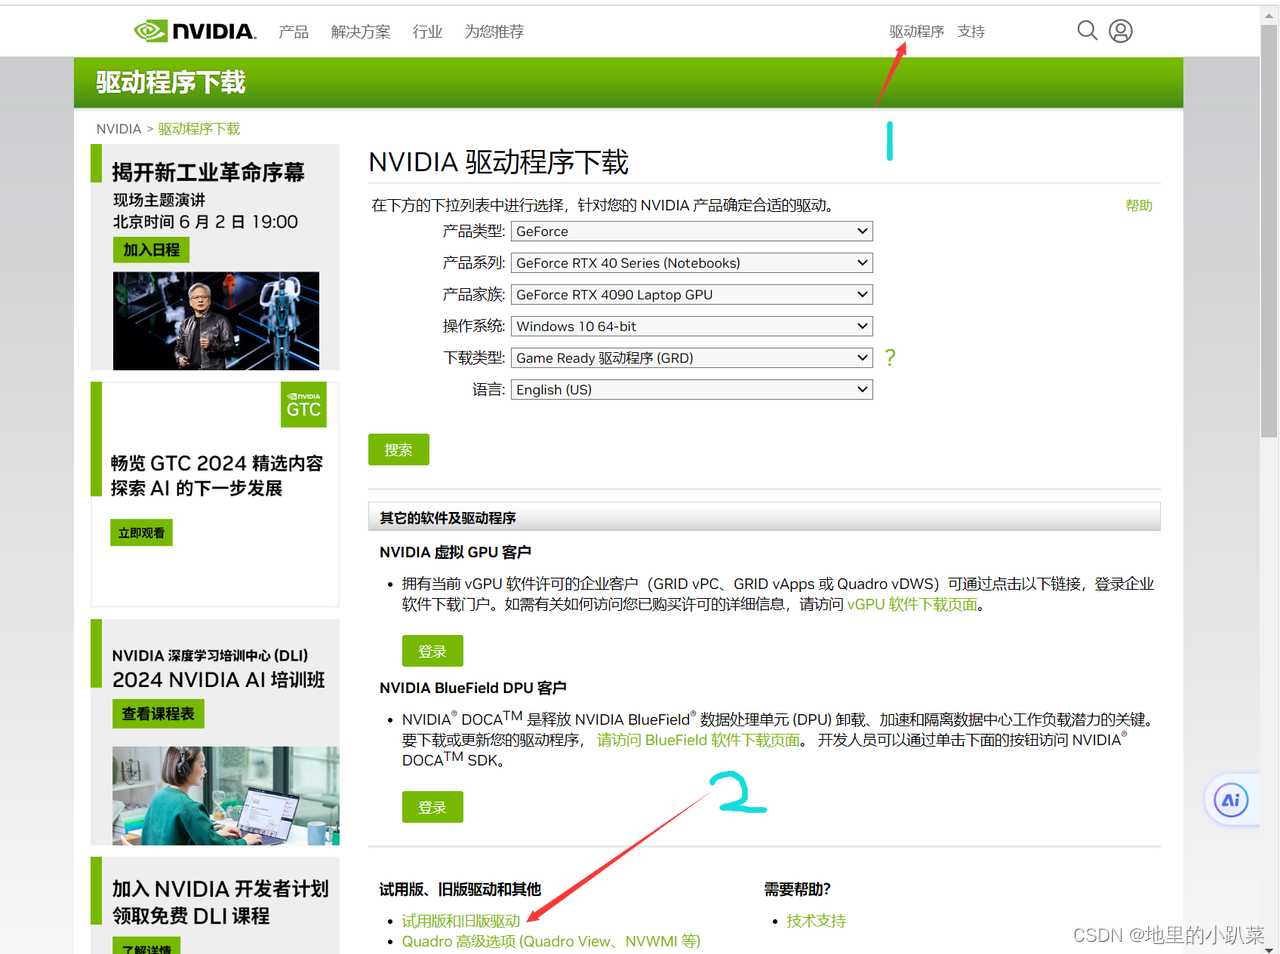Expand the 产品类型 GeForce dropdown
Viewport: 1280px width, 954px height.
692,231
